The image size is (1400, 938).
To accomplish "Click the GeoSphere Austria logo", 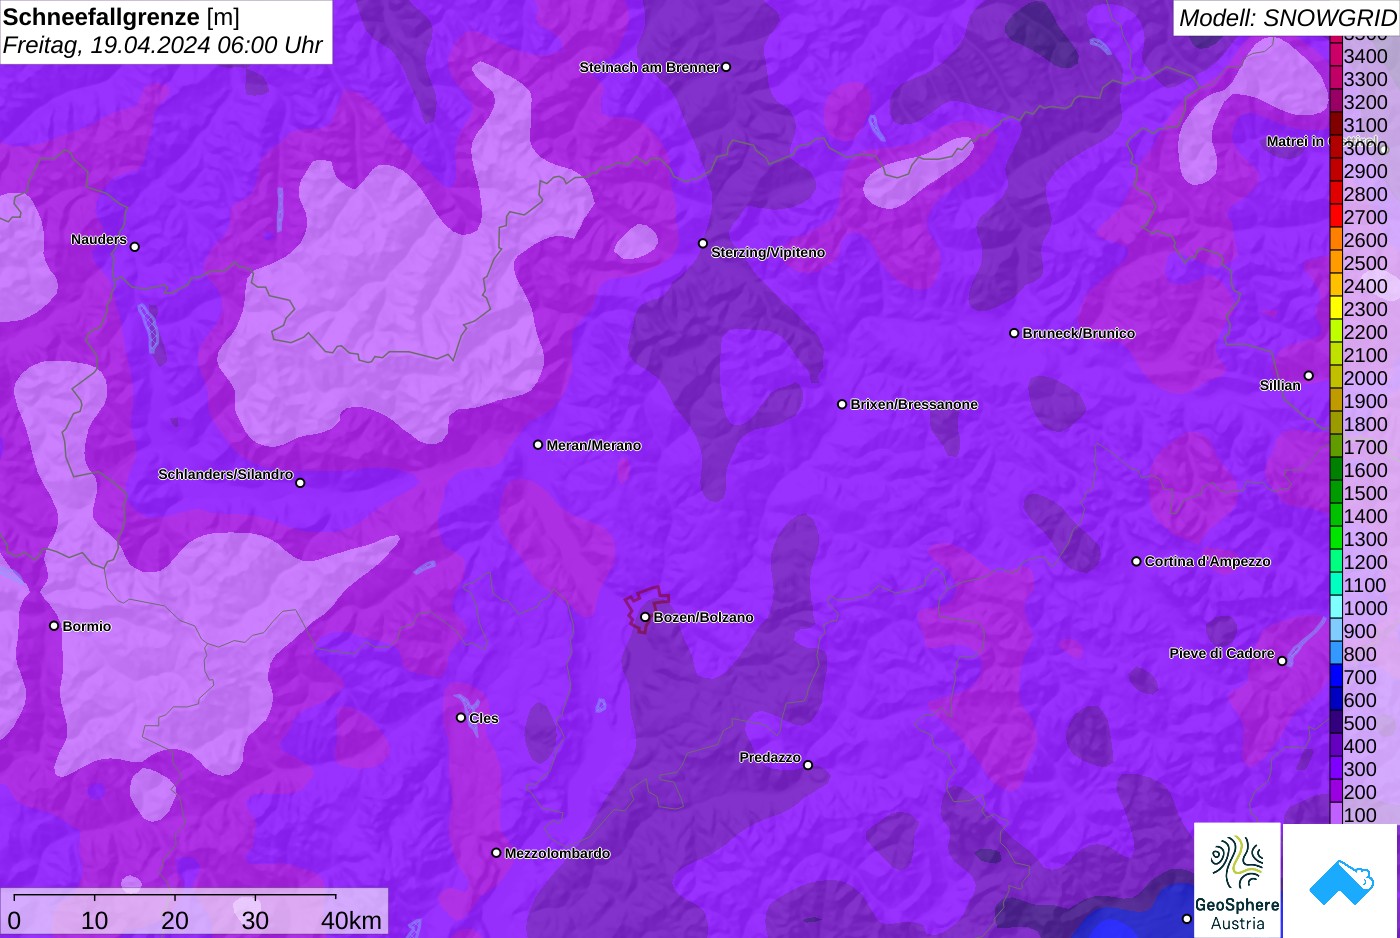I will coord(1237,881).
